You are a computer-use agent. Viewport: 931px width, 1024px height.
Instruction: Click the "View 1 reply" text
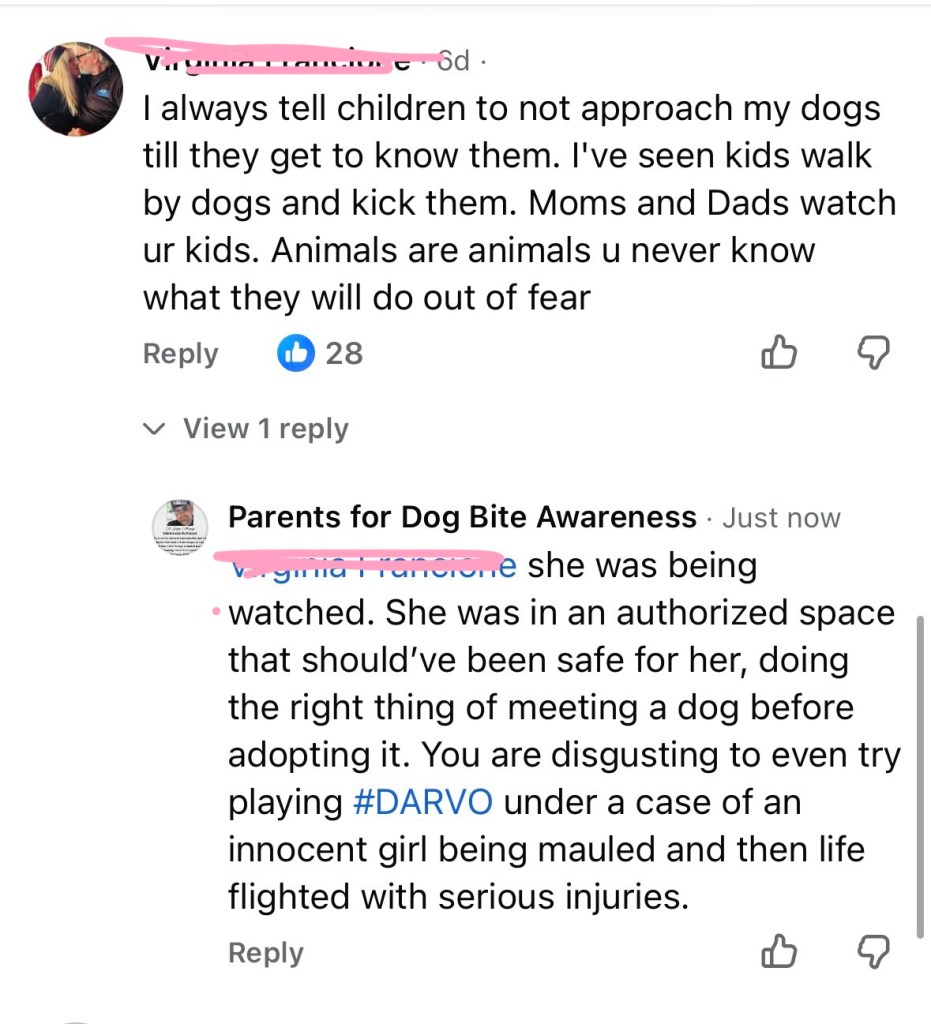265,429
